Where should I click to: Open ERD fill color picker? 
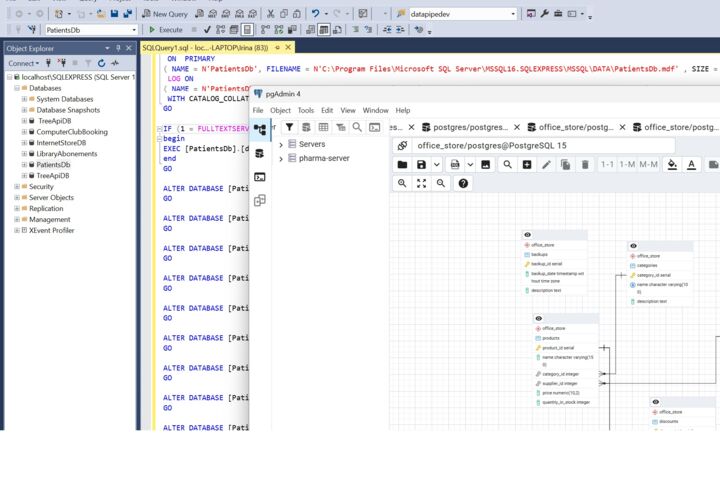tap(672, 164)
